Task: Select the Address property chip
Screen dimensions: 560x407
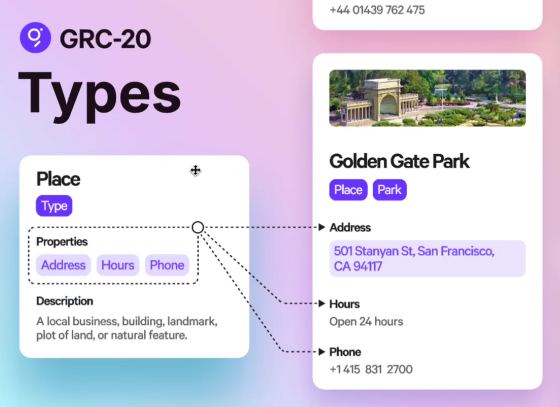Action: (x=63, y=265)
